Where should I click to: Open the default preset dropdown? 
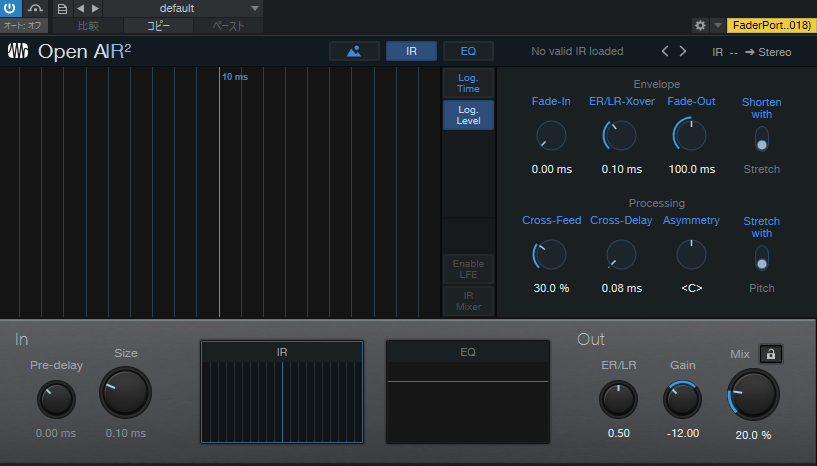pyautogui.click(x=183, y=8)
